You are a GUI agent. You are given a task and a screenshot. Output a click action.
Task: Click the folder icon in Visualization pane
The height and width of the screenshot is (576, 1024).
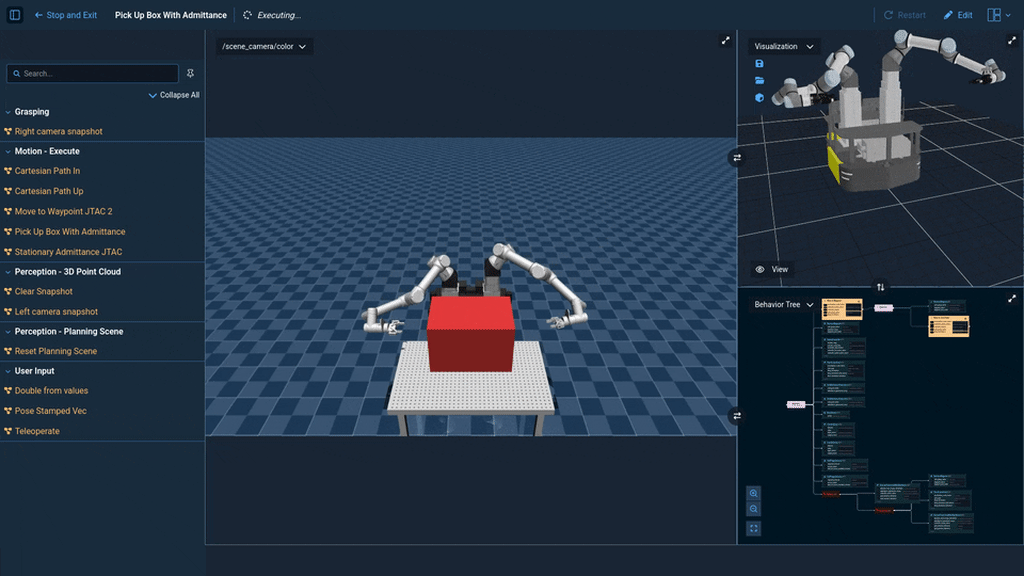(x=759, y=80)
